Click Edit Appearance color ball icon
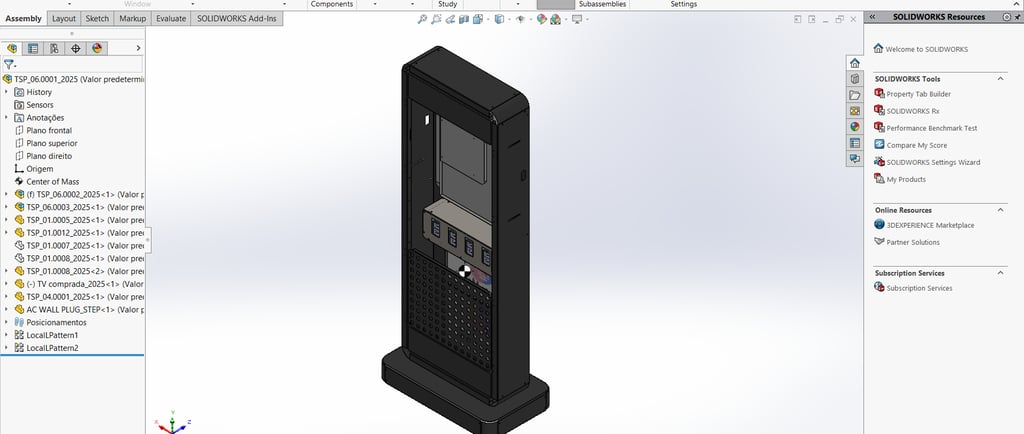The width and height of the screenshot is (1024, 434). 541,20
